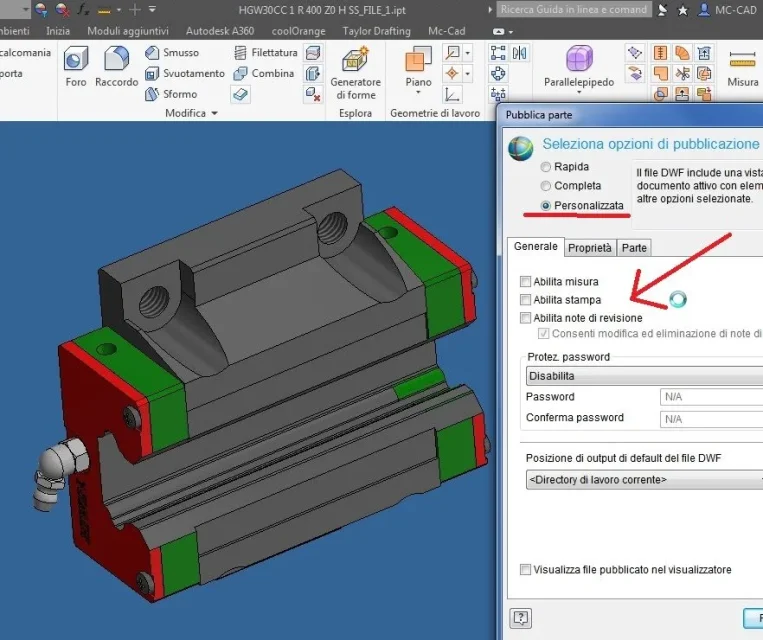The height and width of the screenshot is (640, 763).
Task: Open the Taylor Drafting ribbon tab
Action: [x=377, y=31]
